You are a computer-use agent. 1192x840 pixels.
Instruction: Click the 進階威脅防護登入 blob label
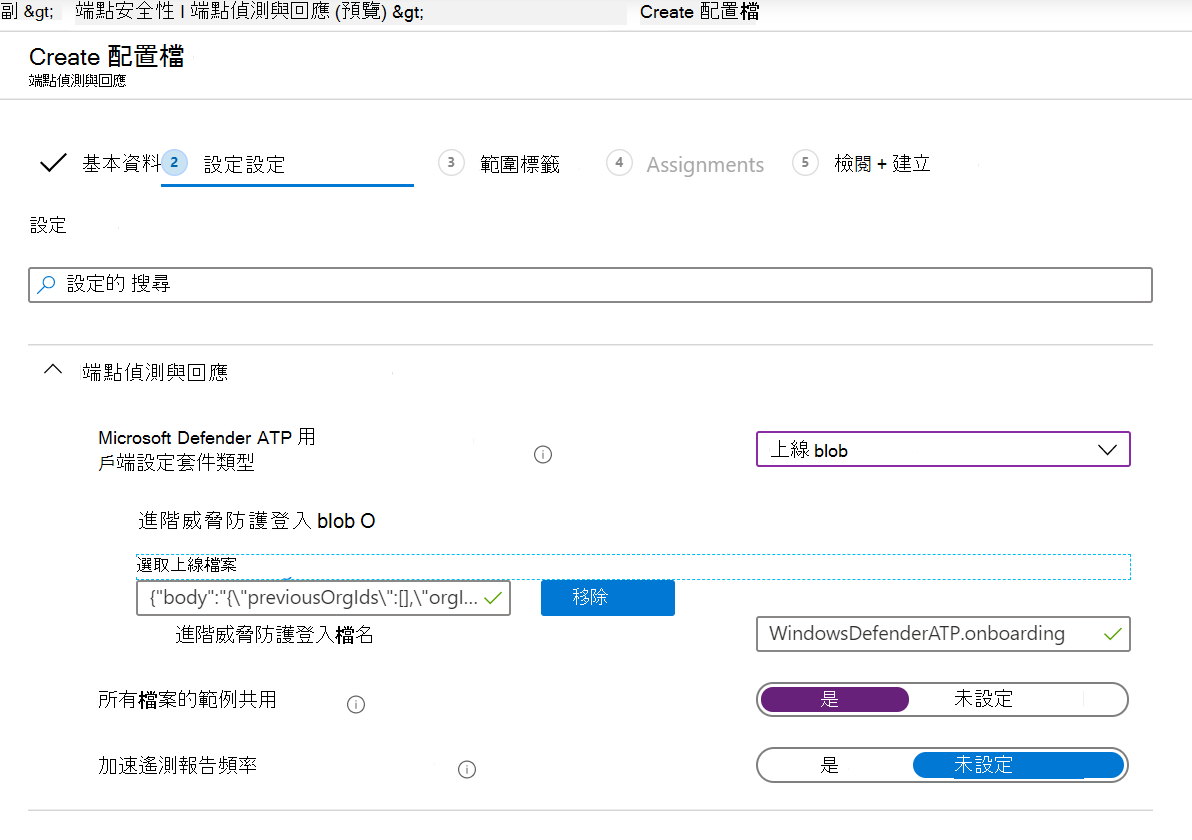tap(256, 521)
